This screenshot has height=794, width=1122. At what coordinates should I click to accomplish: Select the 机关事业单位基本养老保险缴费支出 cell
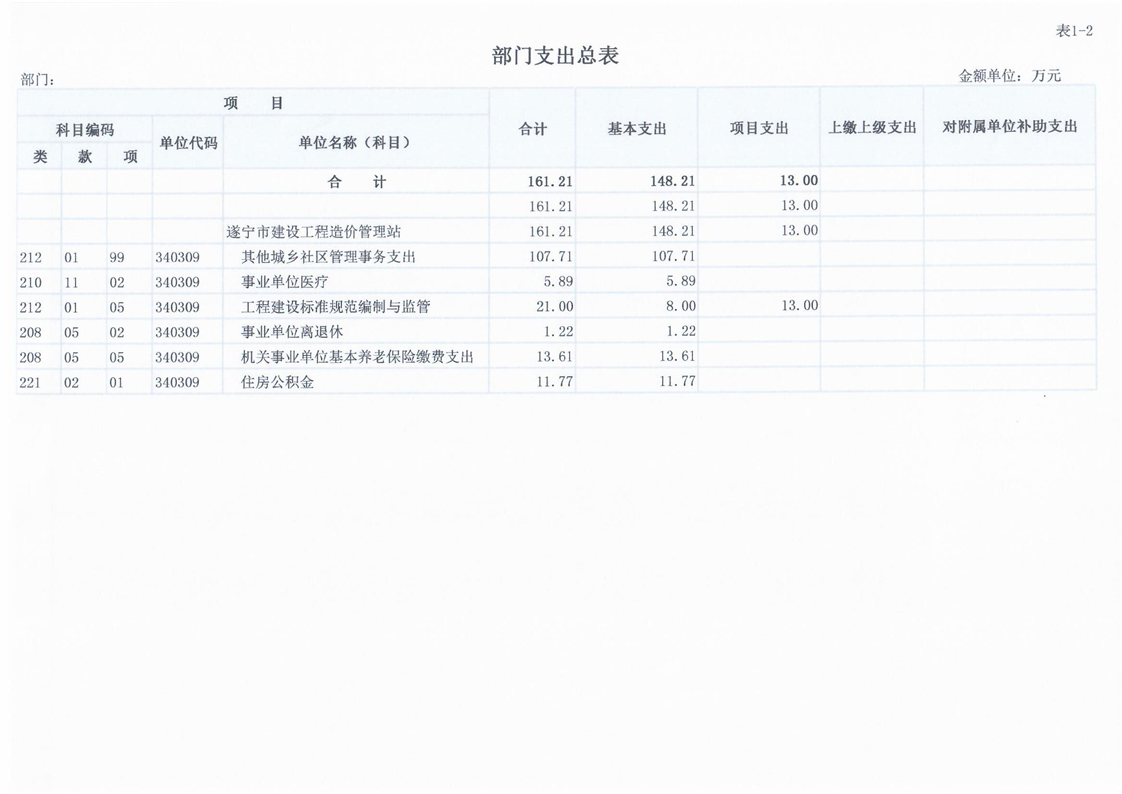pyautogui.click(x=357, y=357)
